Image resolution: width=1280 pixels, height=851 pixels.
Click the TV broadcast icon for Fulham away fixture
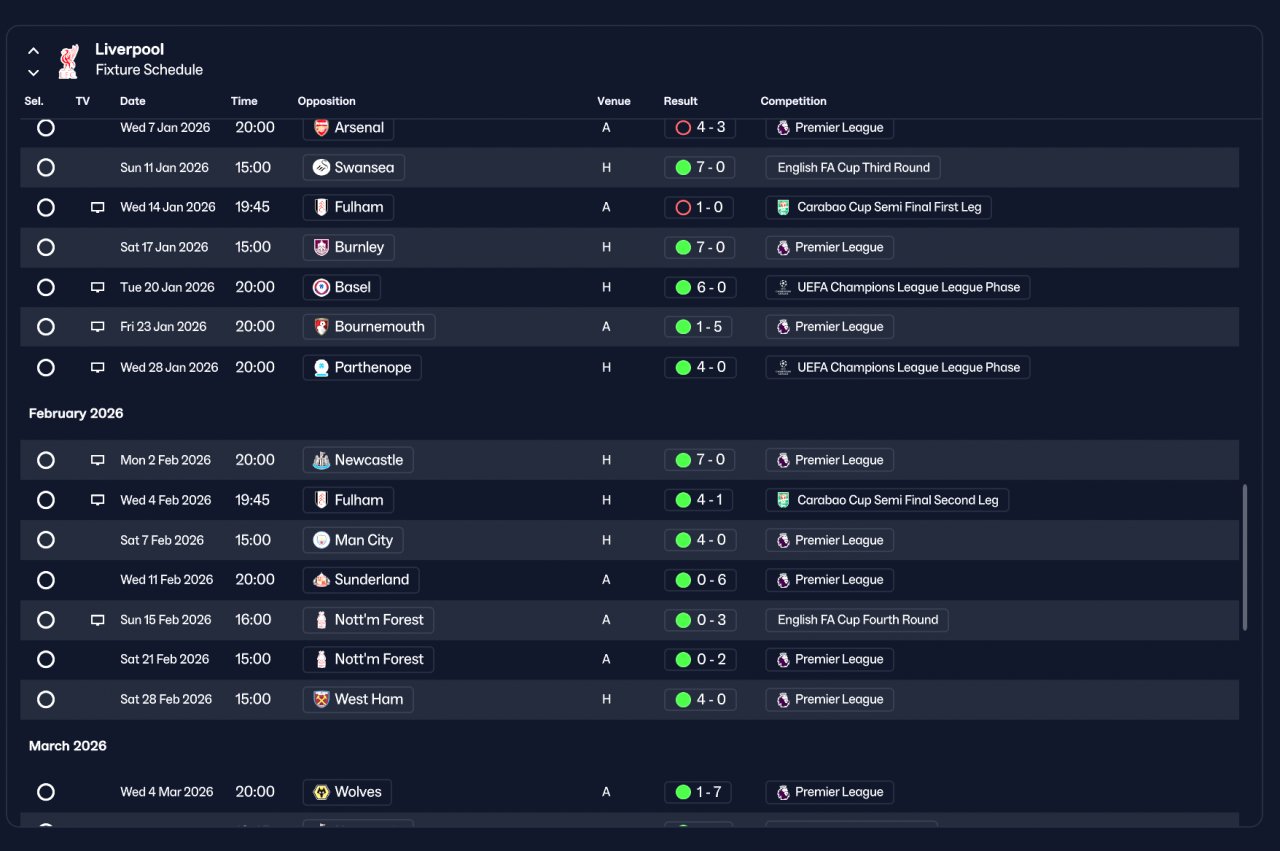98,207
